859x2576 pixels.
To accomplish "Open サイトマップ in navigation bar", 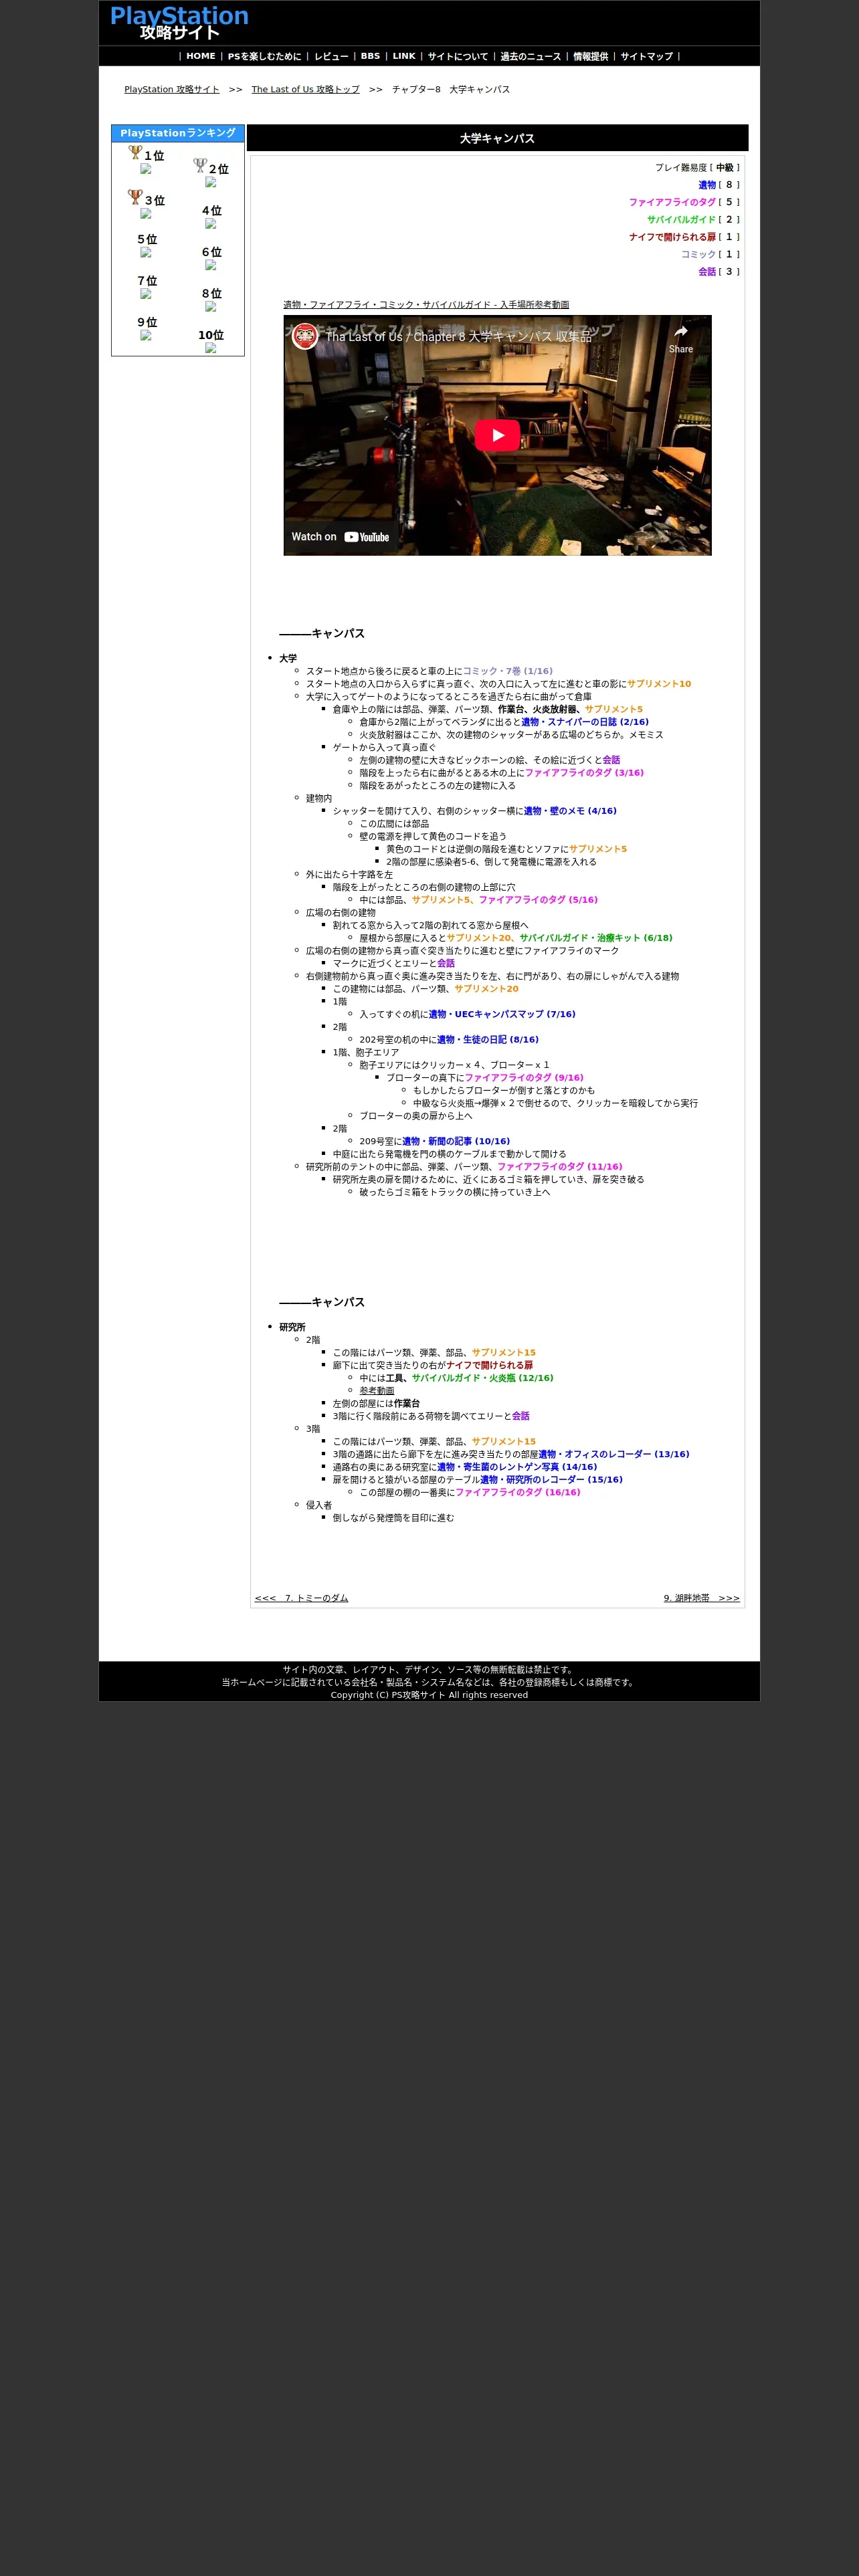I will tap(647, 56).
